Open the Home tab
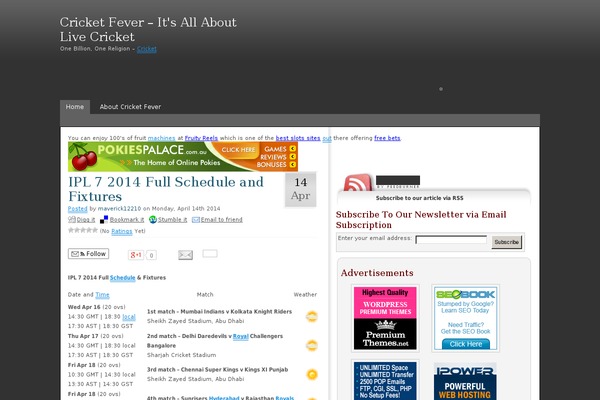The height and width of the screenshot is (400, 600). (75, 107)
